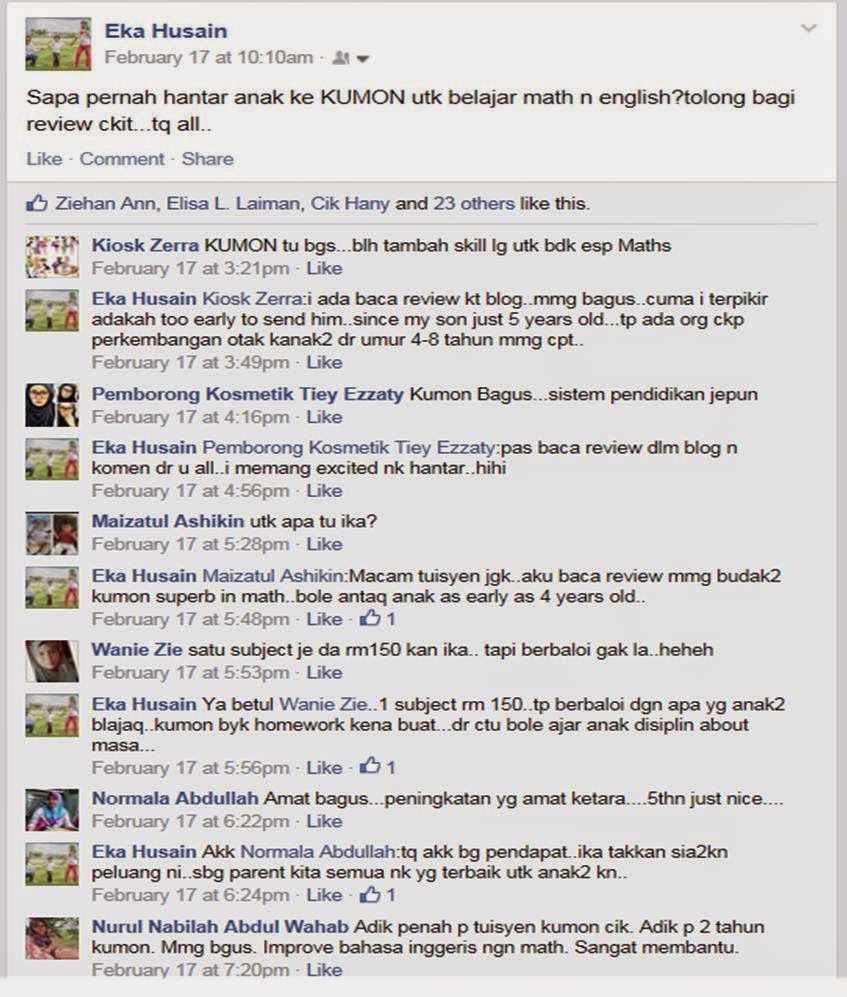This screenshot has width=847, height=997.
Task: Click the like count icon on the 5:48pm comment
Action: pos(370,618)
